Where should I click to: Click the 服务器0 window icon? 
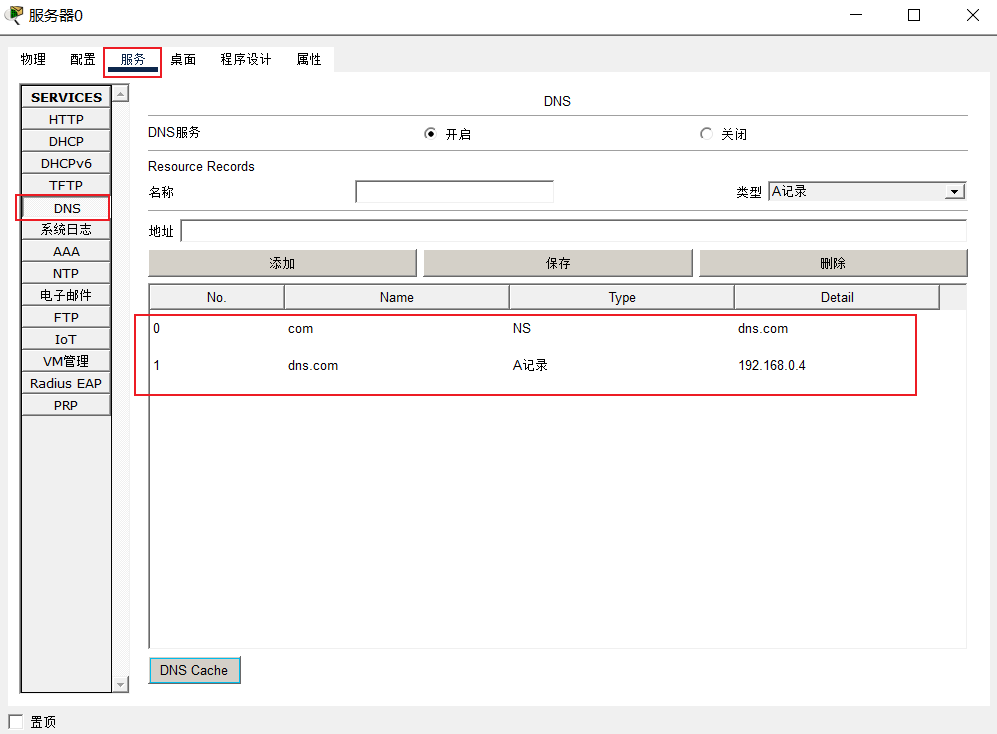click(14, 15)
